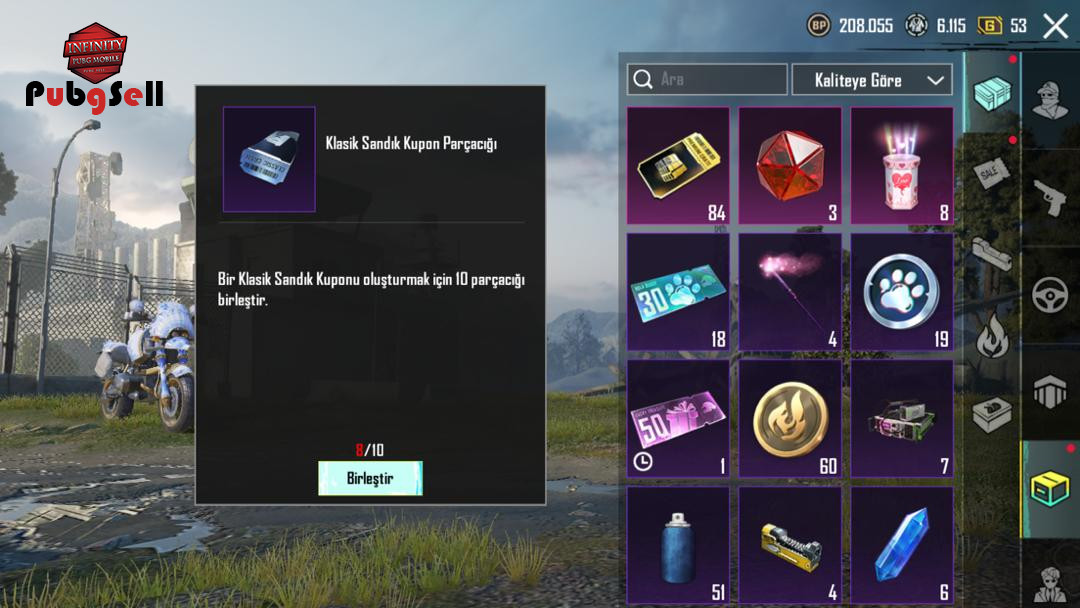Image resolution: width=1080 pixels, height=608 pixels.
Task: Select the red polyhedron gem item
Action: (x=790, y=165)
